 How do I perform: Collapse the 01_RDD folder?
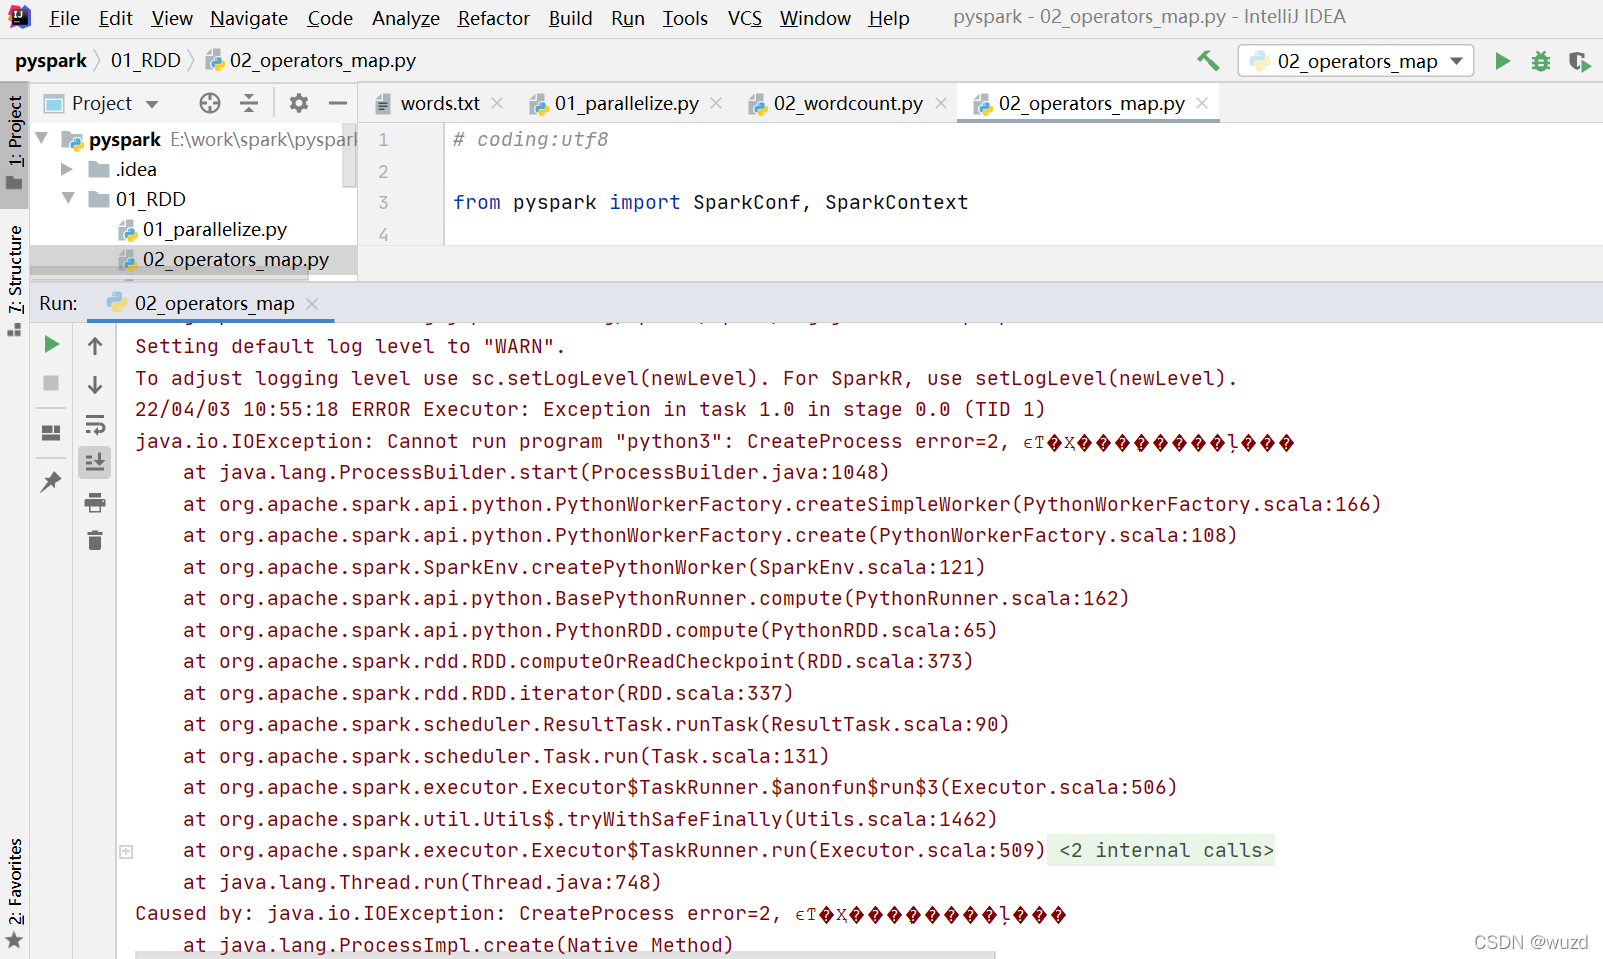pyautogui.click(x=67, y=199)
